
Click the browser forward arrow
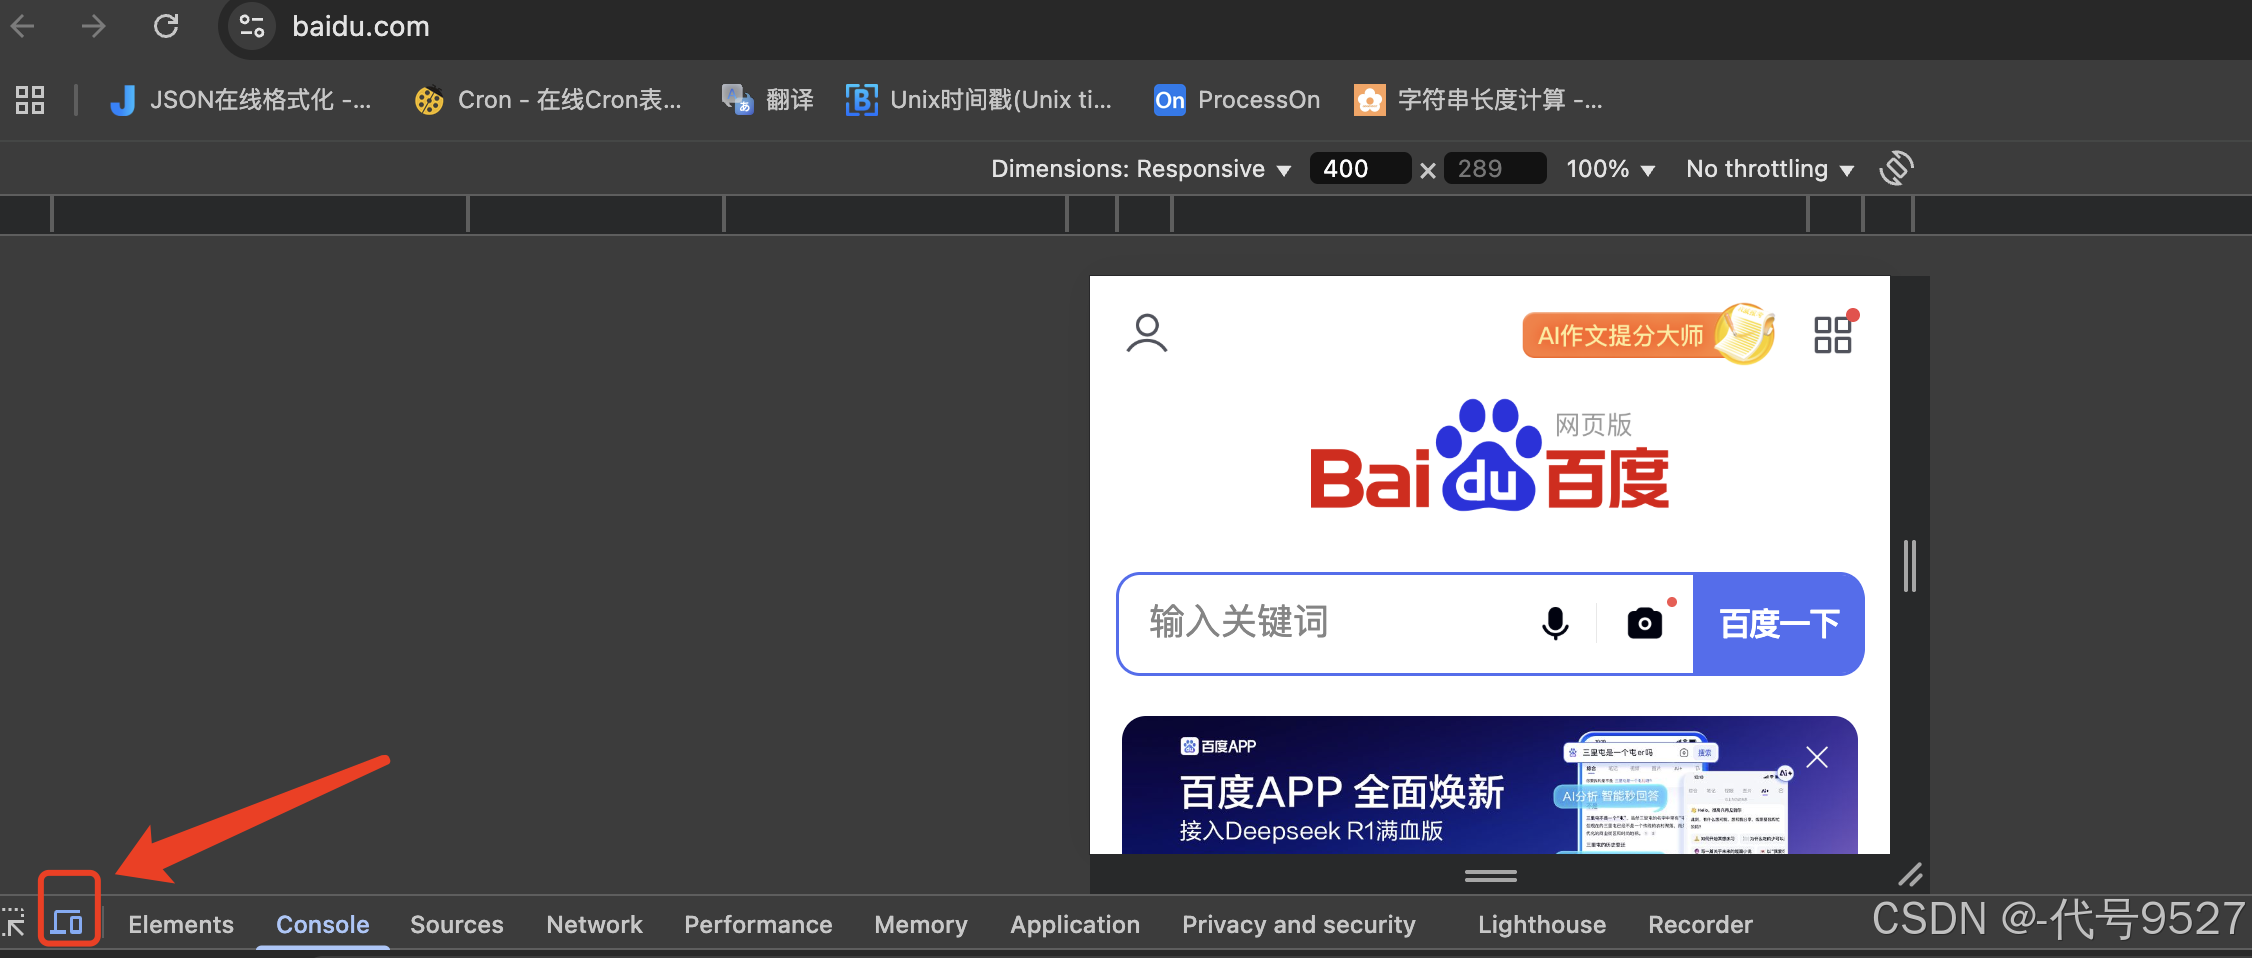click(x=94, y=26)
